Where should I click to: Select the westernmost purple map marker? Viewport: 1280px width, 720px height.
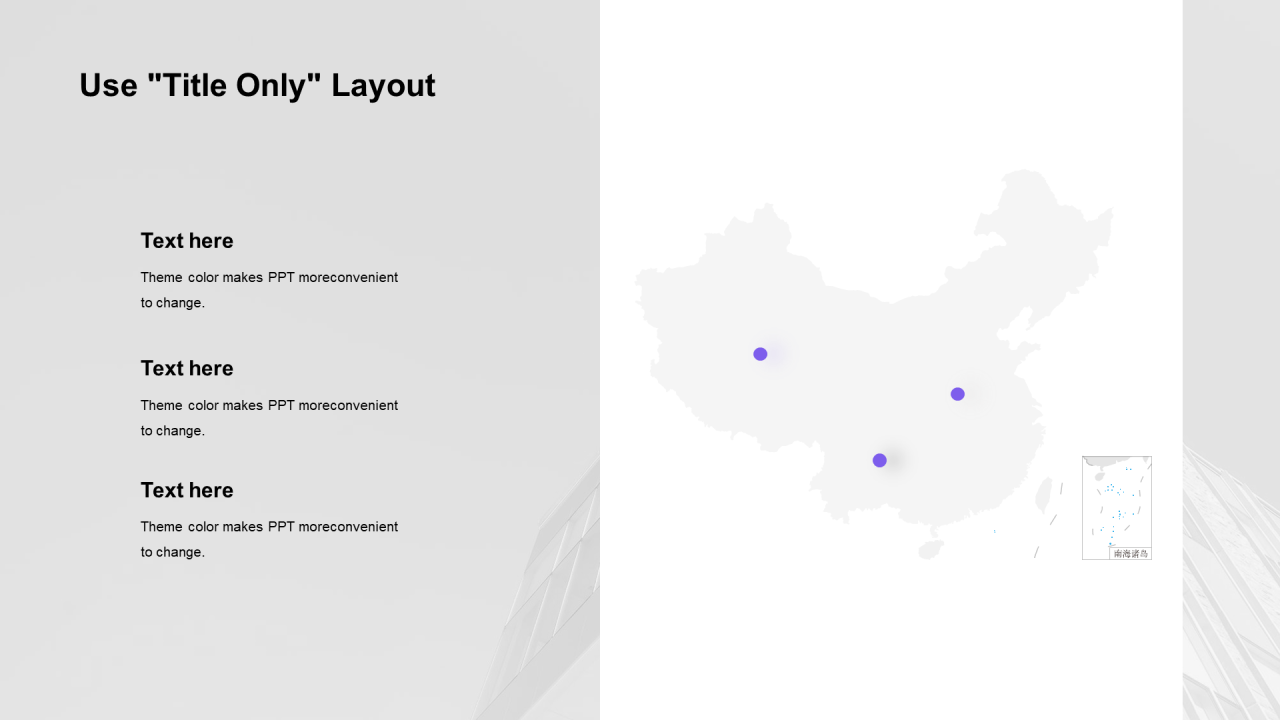point(760,354)
